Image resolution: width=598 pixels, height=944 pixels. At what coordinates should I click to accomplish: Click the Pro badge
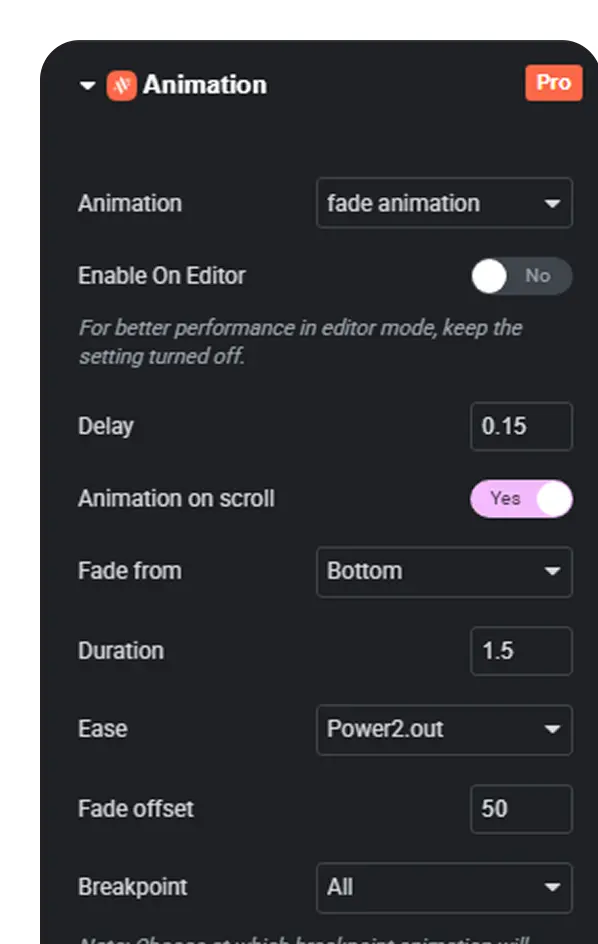pyautogui.click(x=553, y=82)
